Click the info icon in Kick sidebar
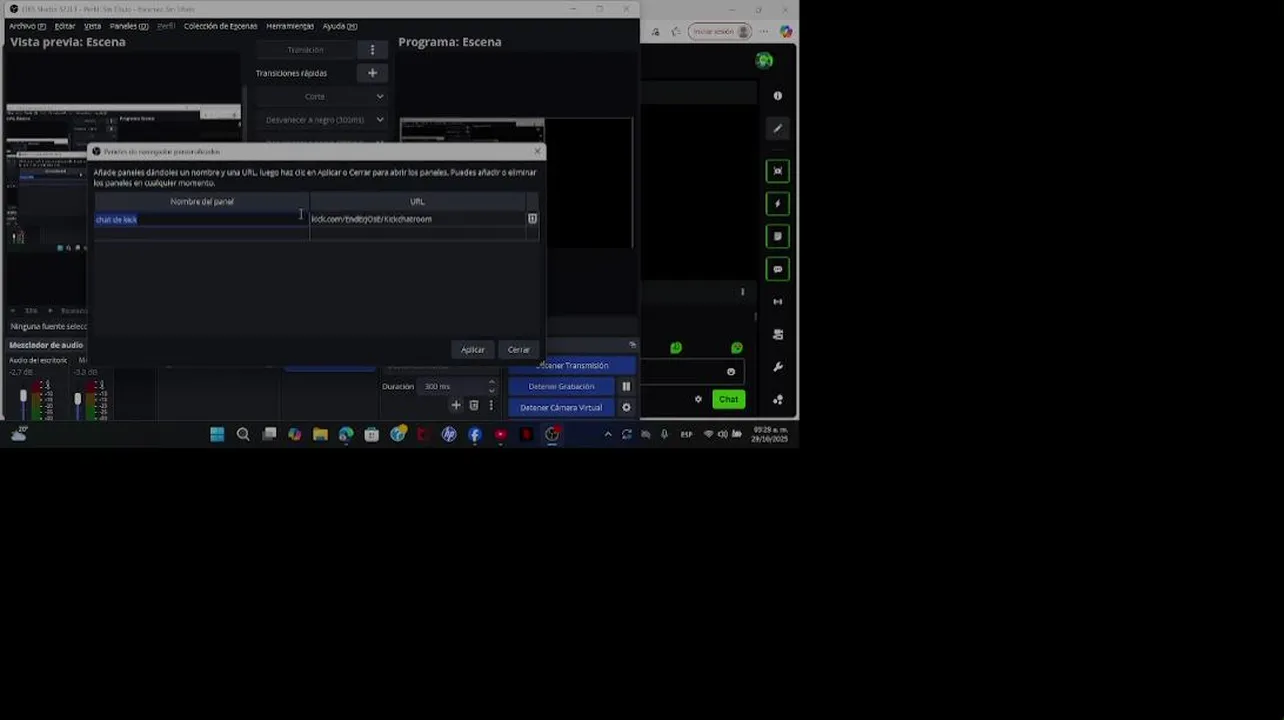 (x=778, y=96)
